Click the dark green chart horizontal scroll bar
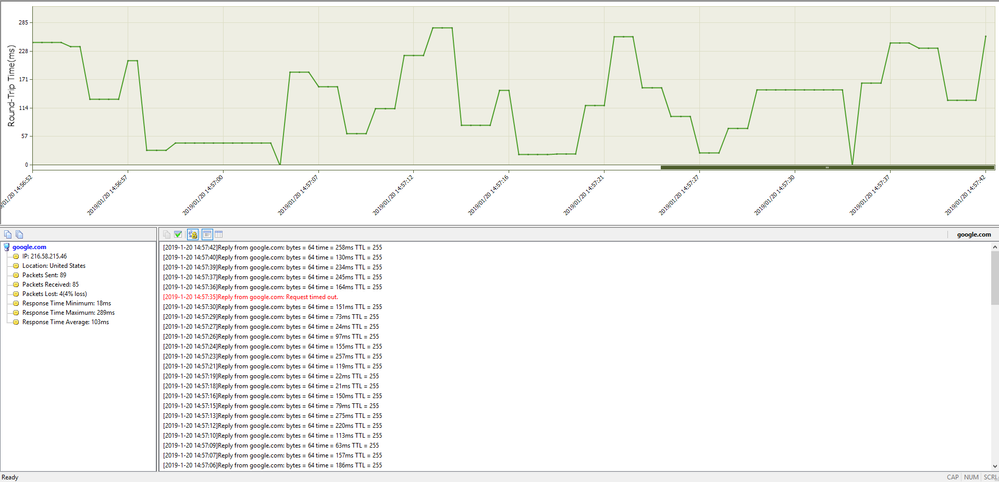The image size is (999, 482). (826, 167)
